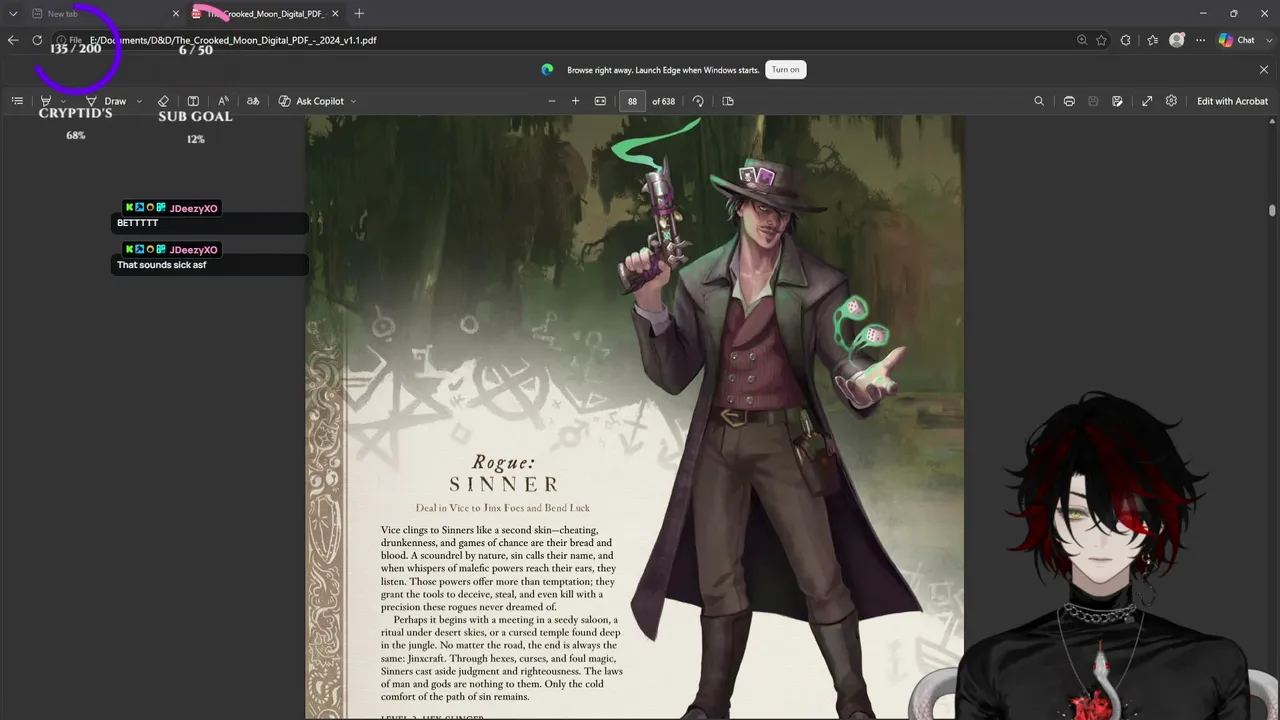The height and width of the screenshot is (720, 1280).
Task: Go back to the previous page
Action: tap(13, 40)
